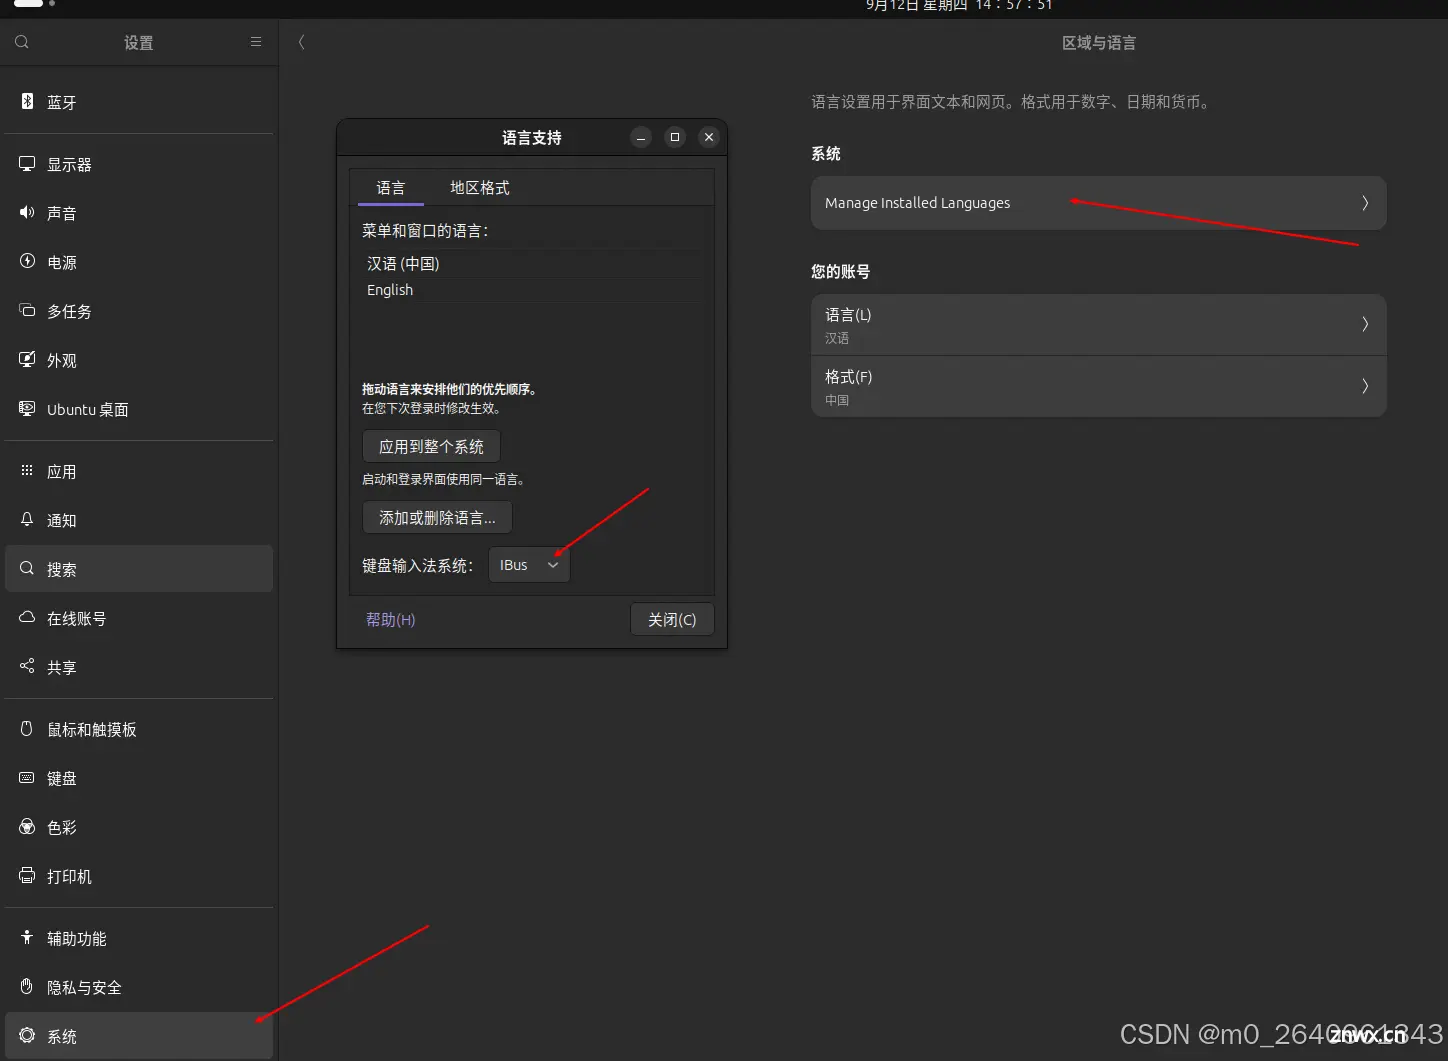Image resolution: width=1448 pixels, height=1061 pixels.
Task: Select 在线账号 in sidebar
Action: [139, 618]
